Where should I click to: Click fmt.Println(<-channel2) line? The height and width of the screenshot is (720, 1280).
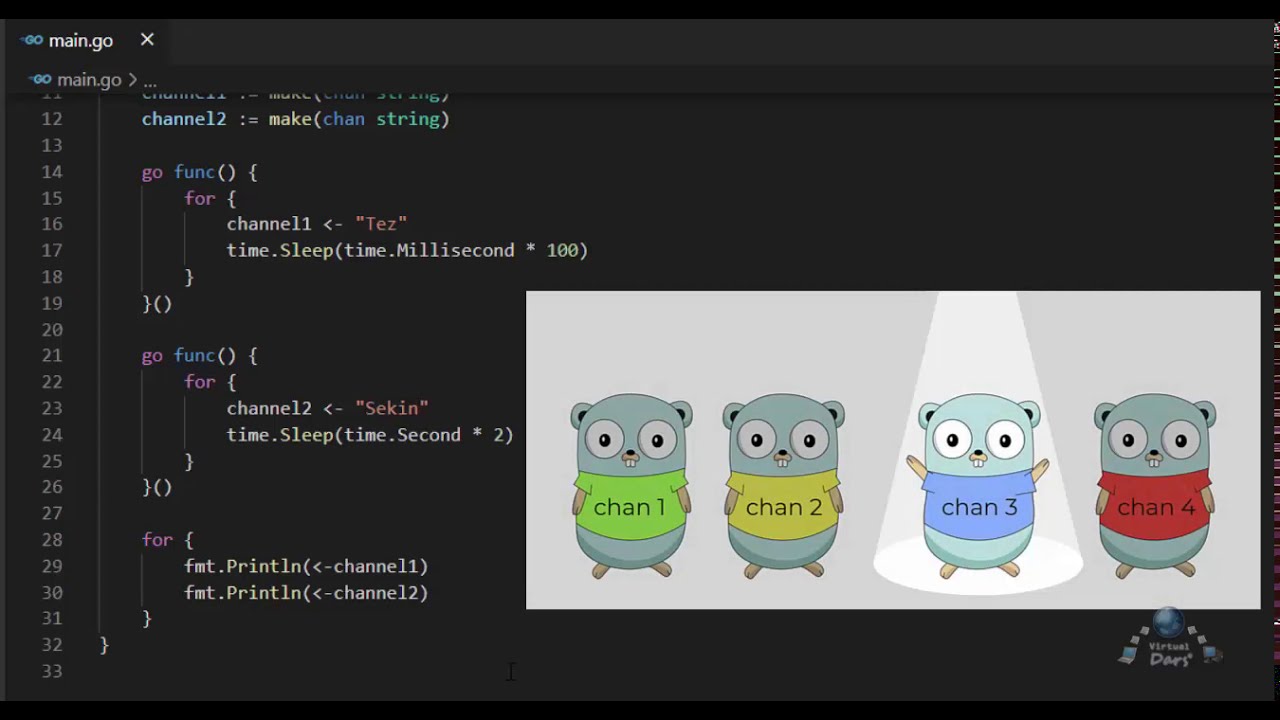306,592
